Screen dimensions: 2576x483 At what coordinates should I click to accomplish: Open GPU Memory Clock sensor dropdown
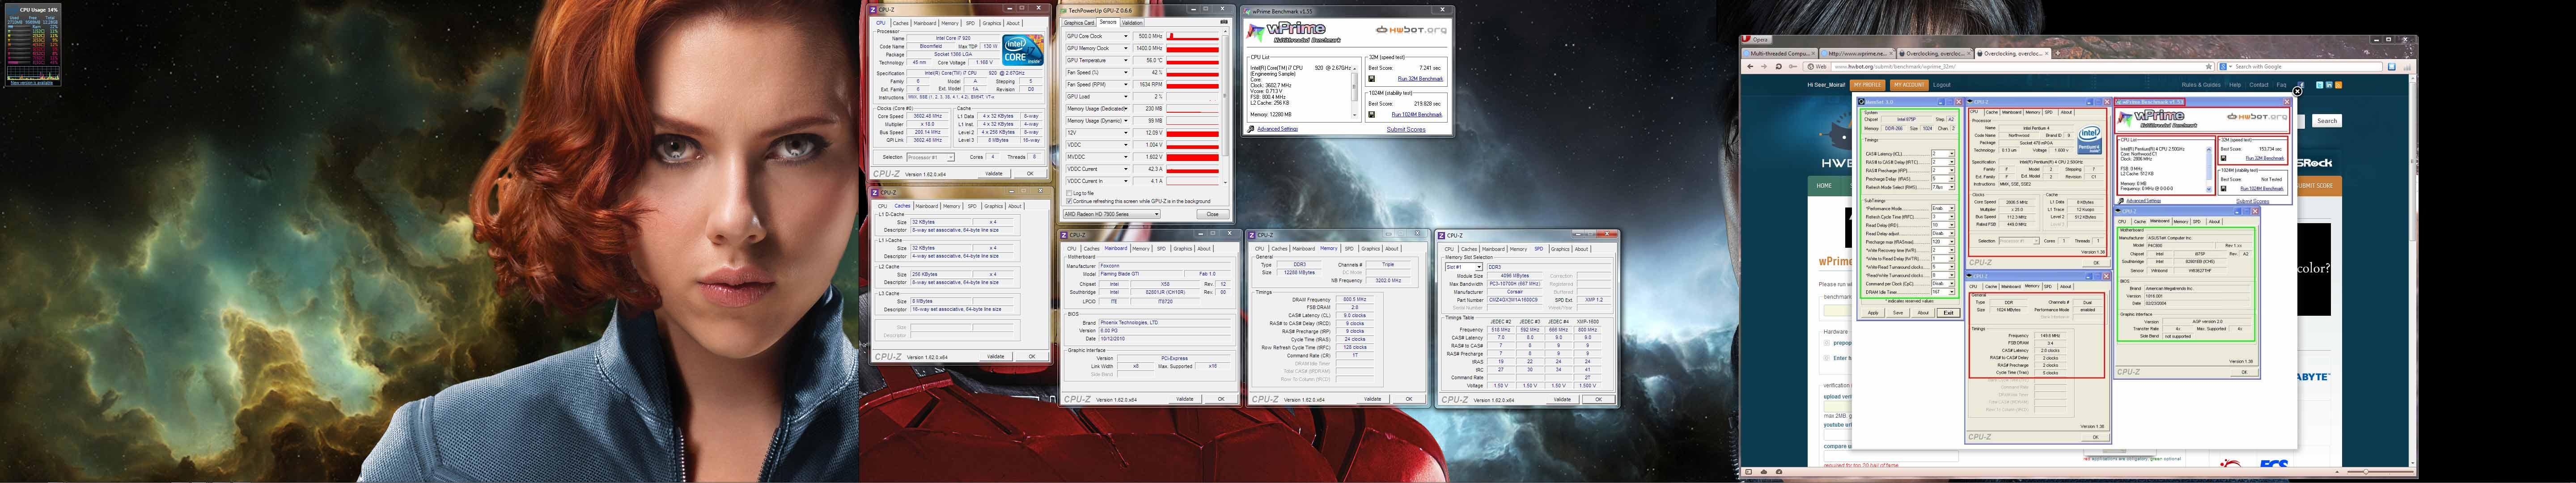pos(1125,48)
